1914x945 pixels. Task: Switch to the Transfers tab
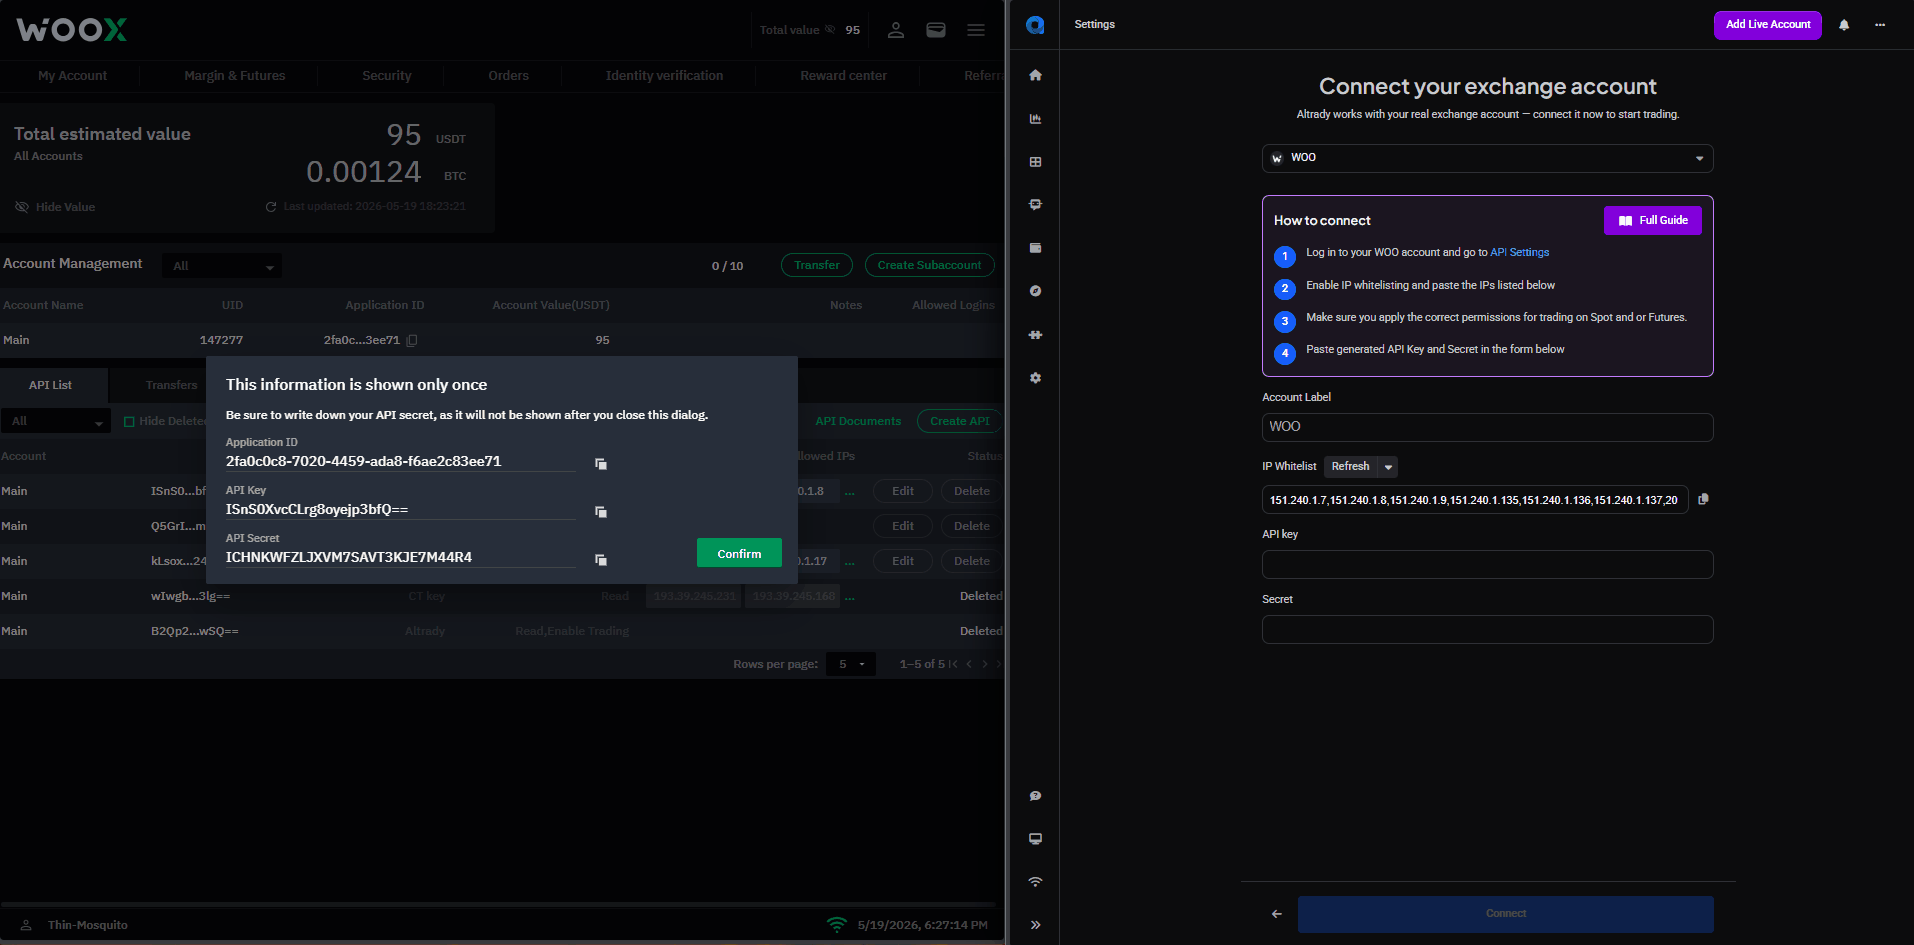[x=171, y=385]
